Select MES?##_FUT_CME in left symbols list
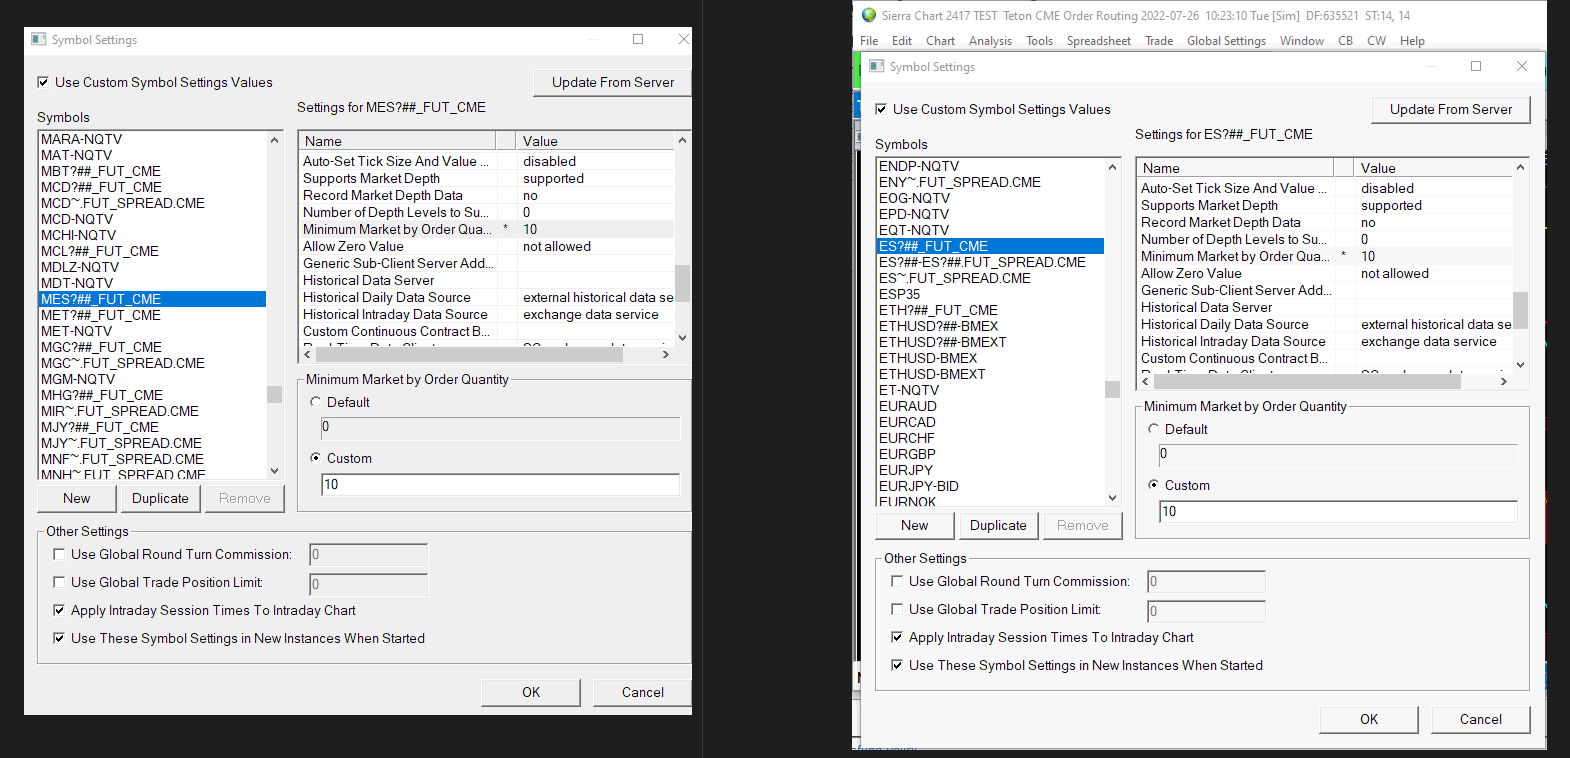The height and width of the screenshot is (758, 1570). pos(153,299)
